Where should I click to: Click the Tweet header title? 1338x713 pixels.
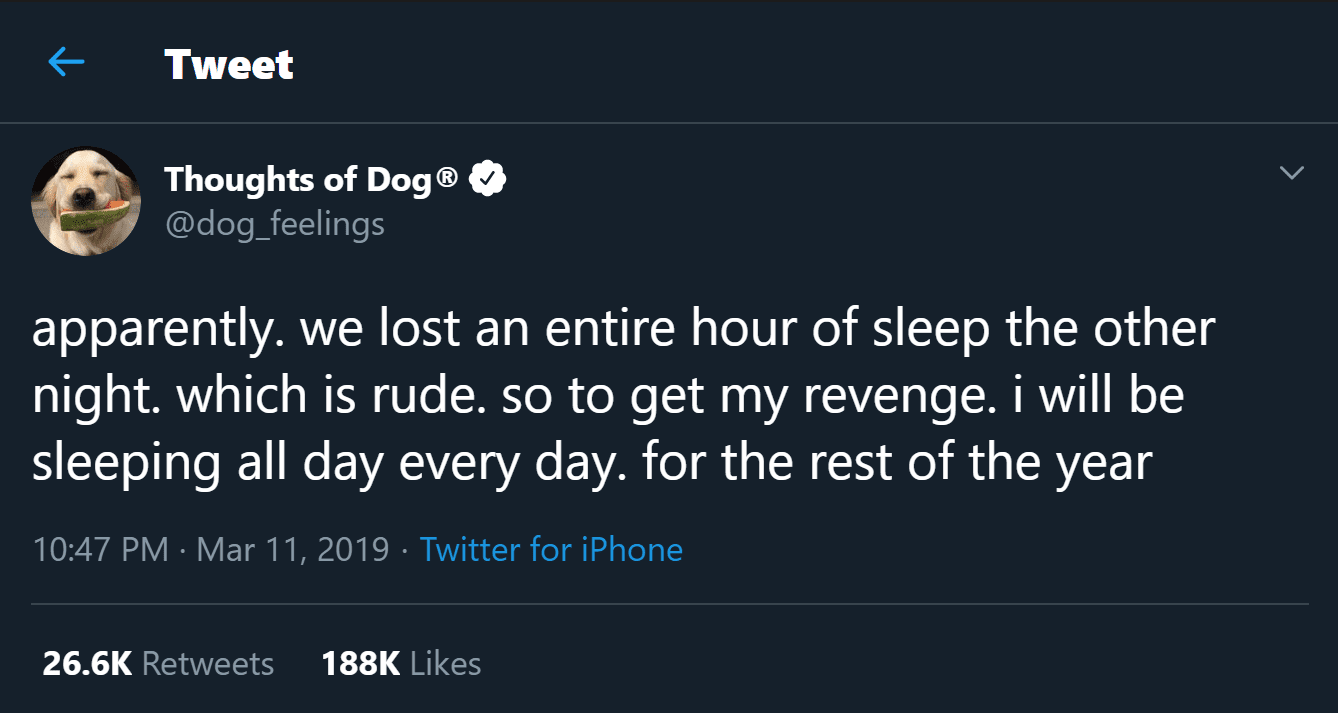coord(229,65)
